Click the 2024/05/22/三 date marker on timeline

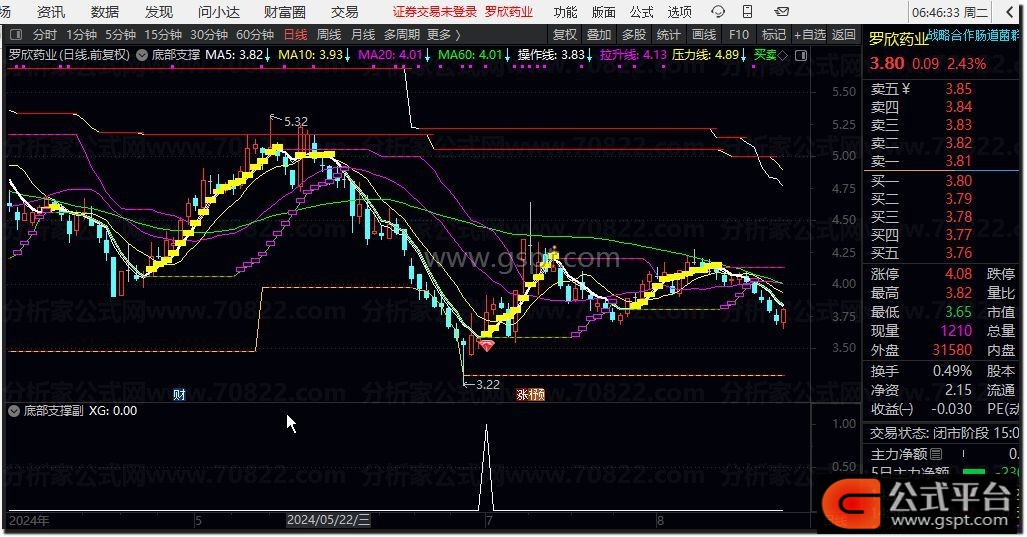pos(329,521)
